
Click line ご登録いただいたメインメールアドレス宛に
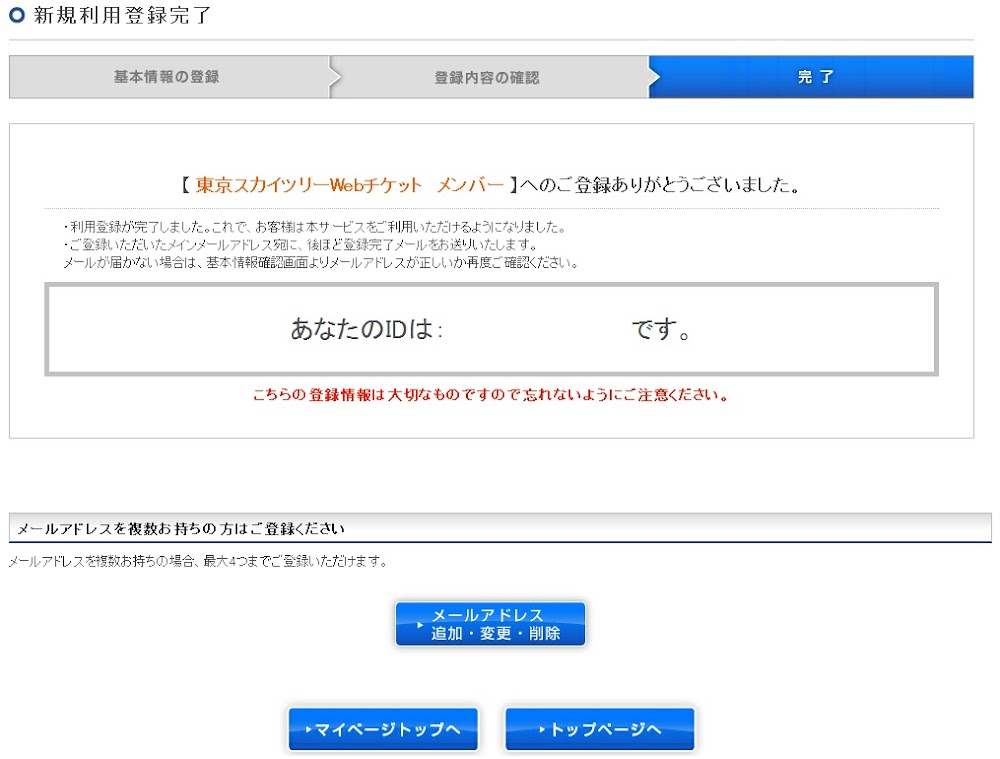coord(300,244)
